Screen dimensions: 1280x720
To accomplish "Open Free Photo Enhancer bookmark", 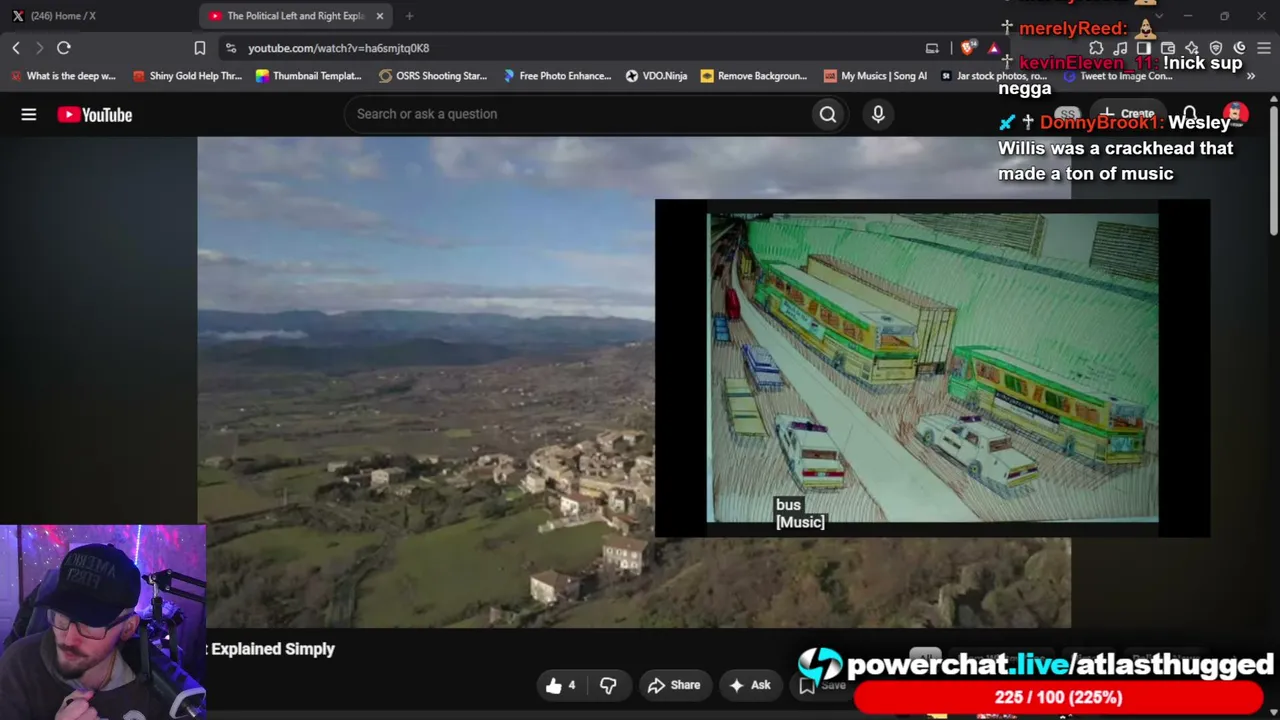I will (x=557, y=76).
